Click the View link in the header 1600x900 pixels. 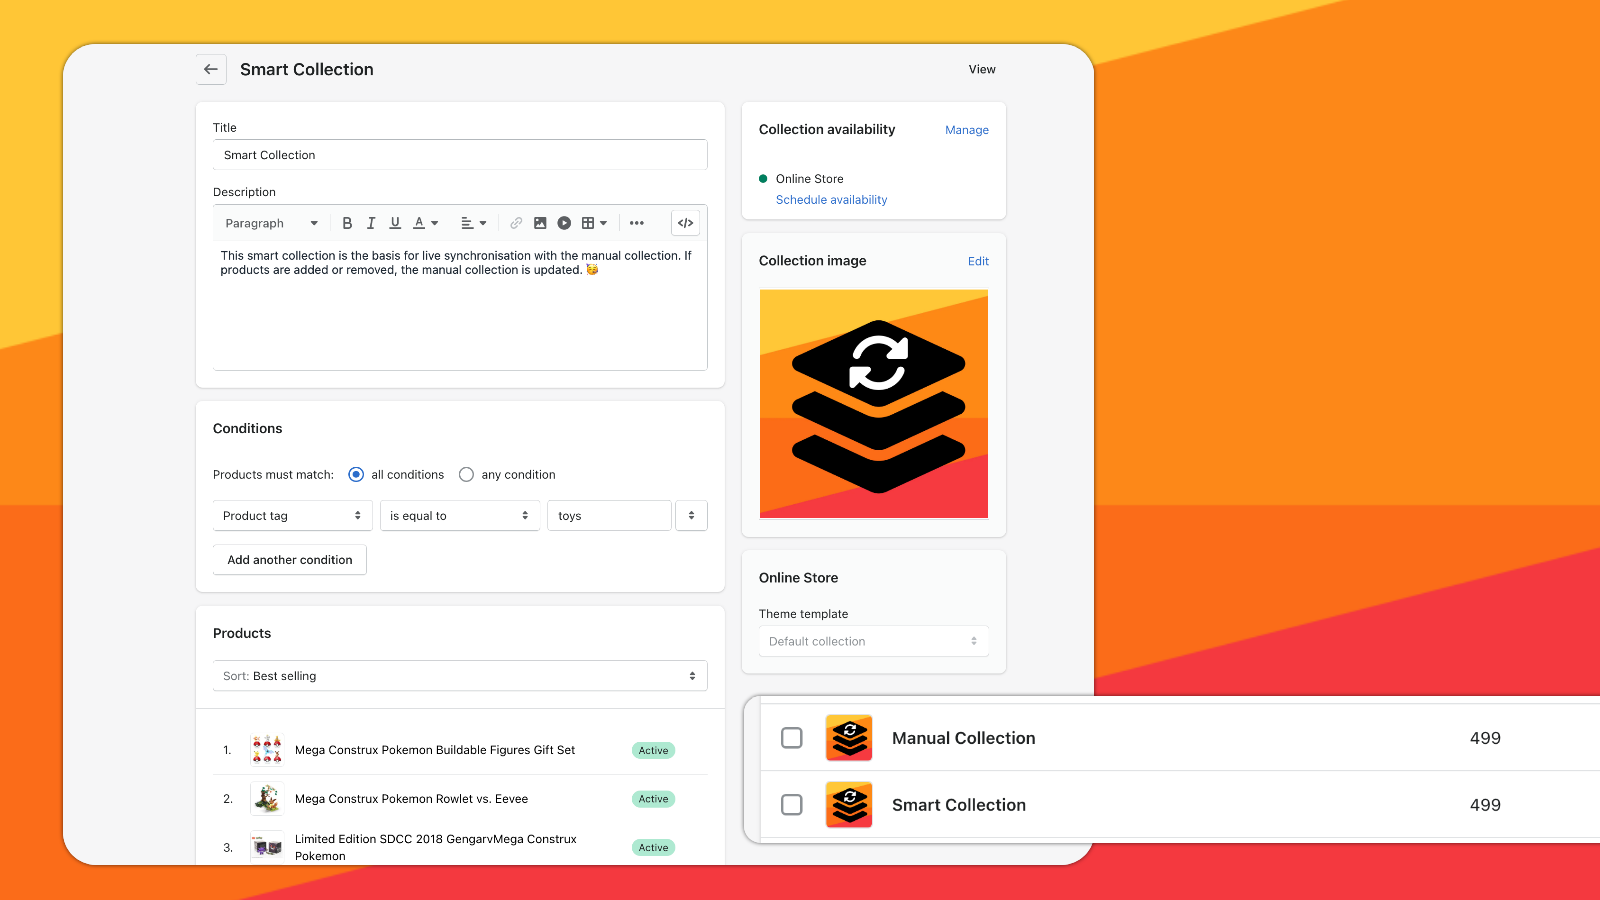[x=982, y=69]
